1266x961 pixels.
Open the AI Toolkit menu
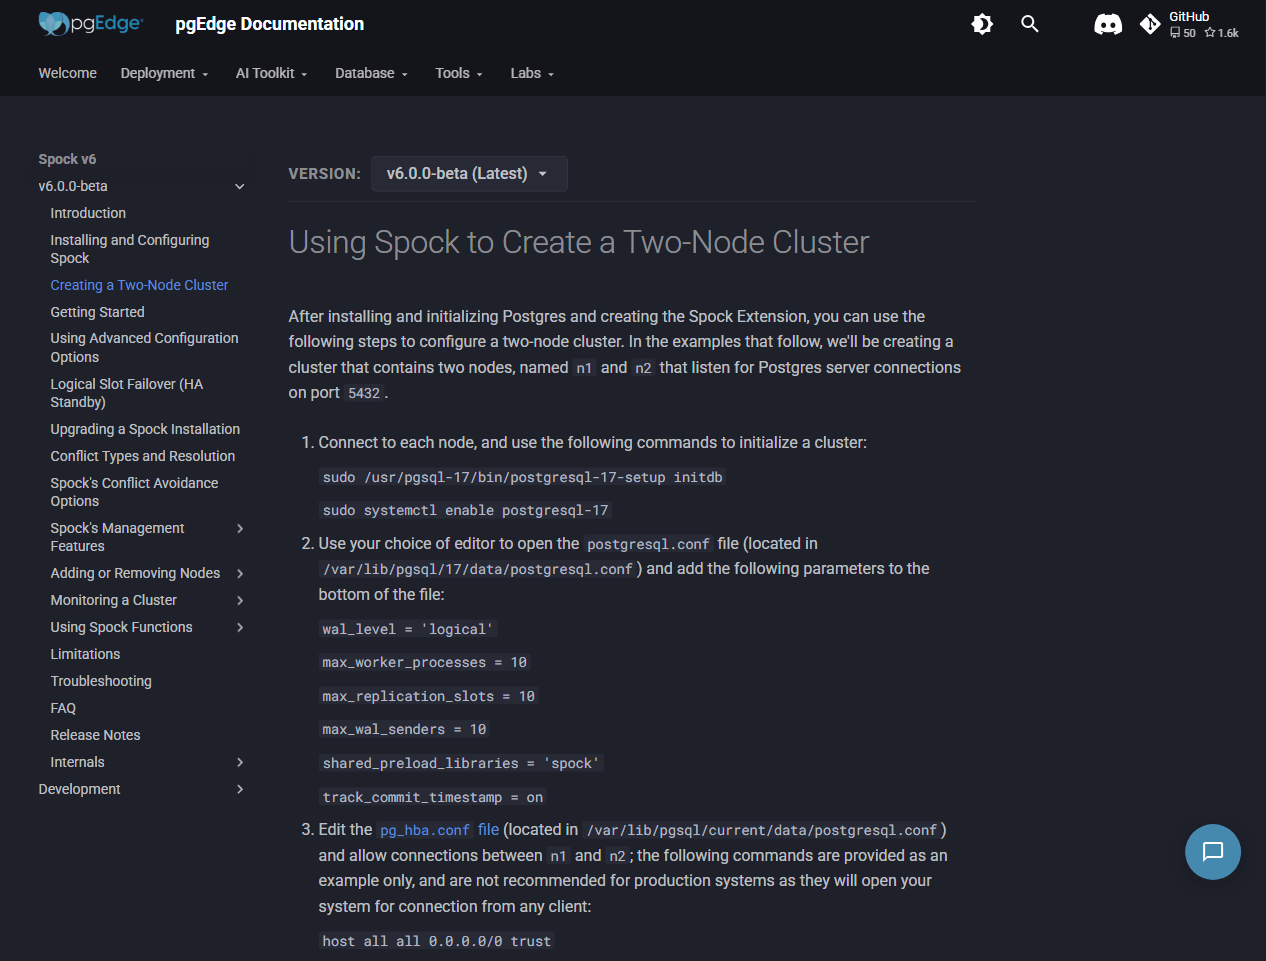pos(272,73)
